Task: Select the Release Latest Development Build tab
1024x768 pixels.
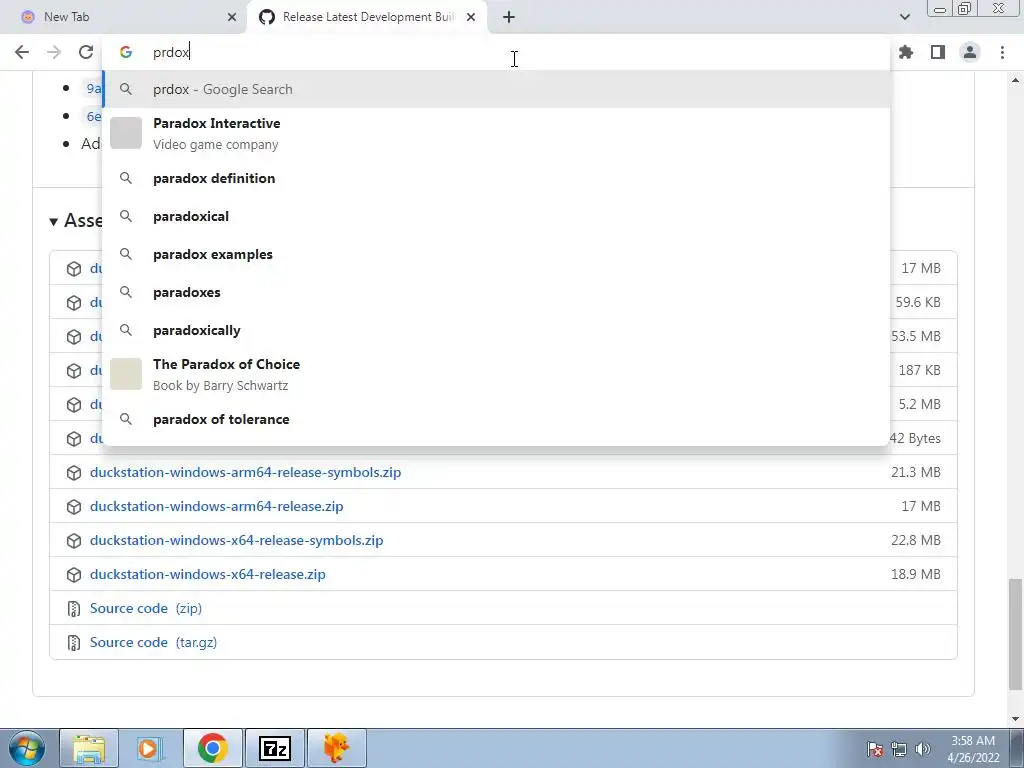Action: (x=368, y=17)
